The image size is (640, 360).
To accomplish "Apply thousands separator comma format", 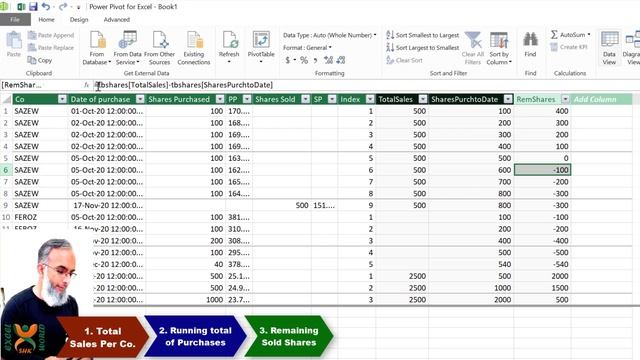I will [x=316, y=60].
